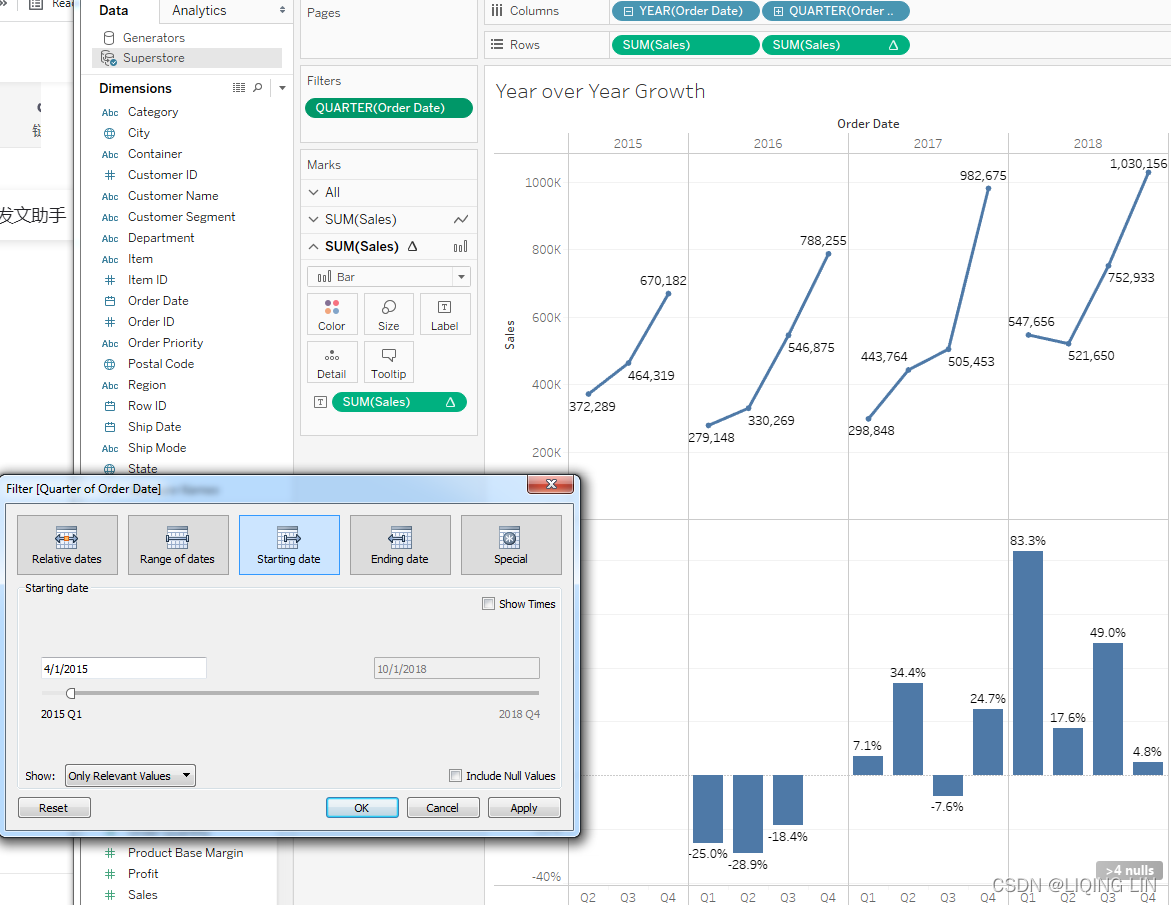
Task: Click the view data grid icon in Dimensions
Action: click(239, 88)
